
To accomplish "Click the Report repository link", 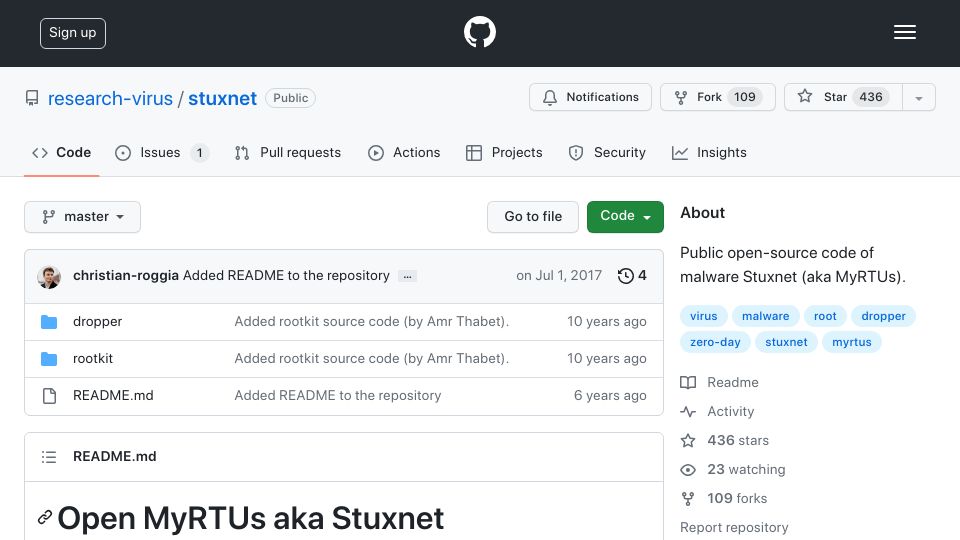I will (734, 527).
